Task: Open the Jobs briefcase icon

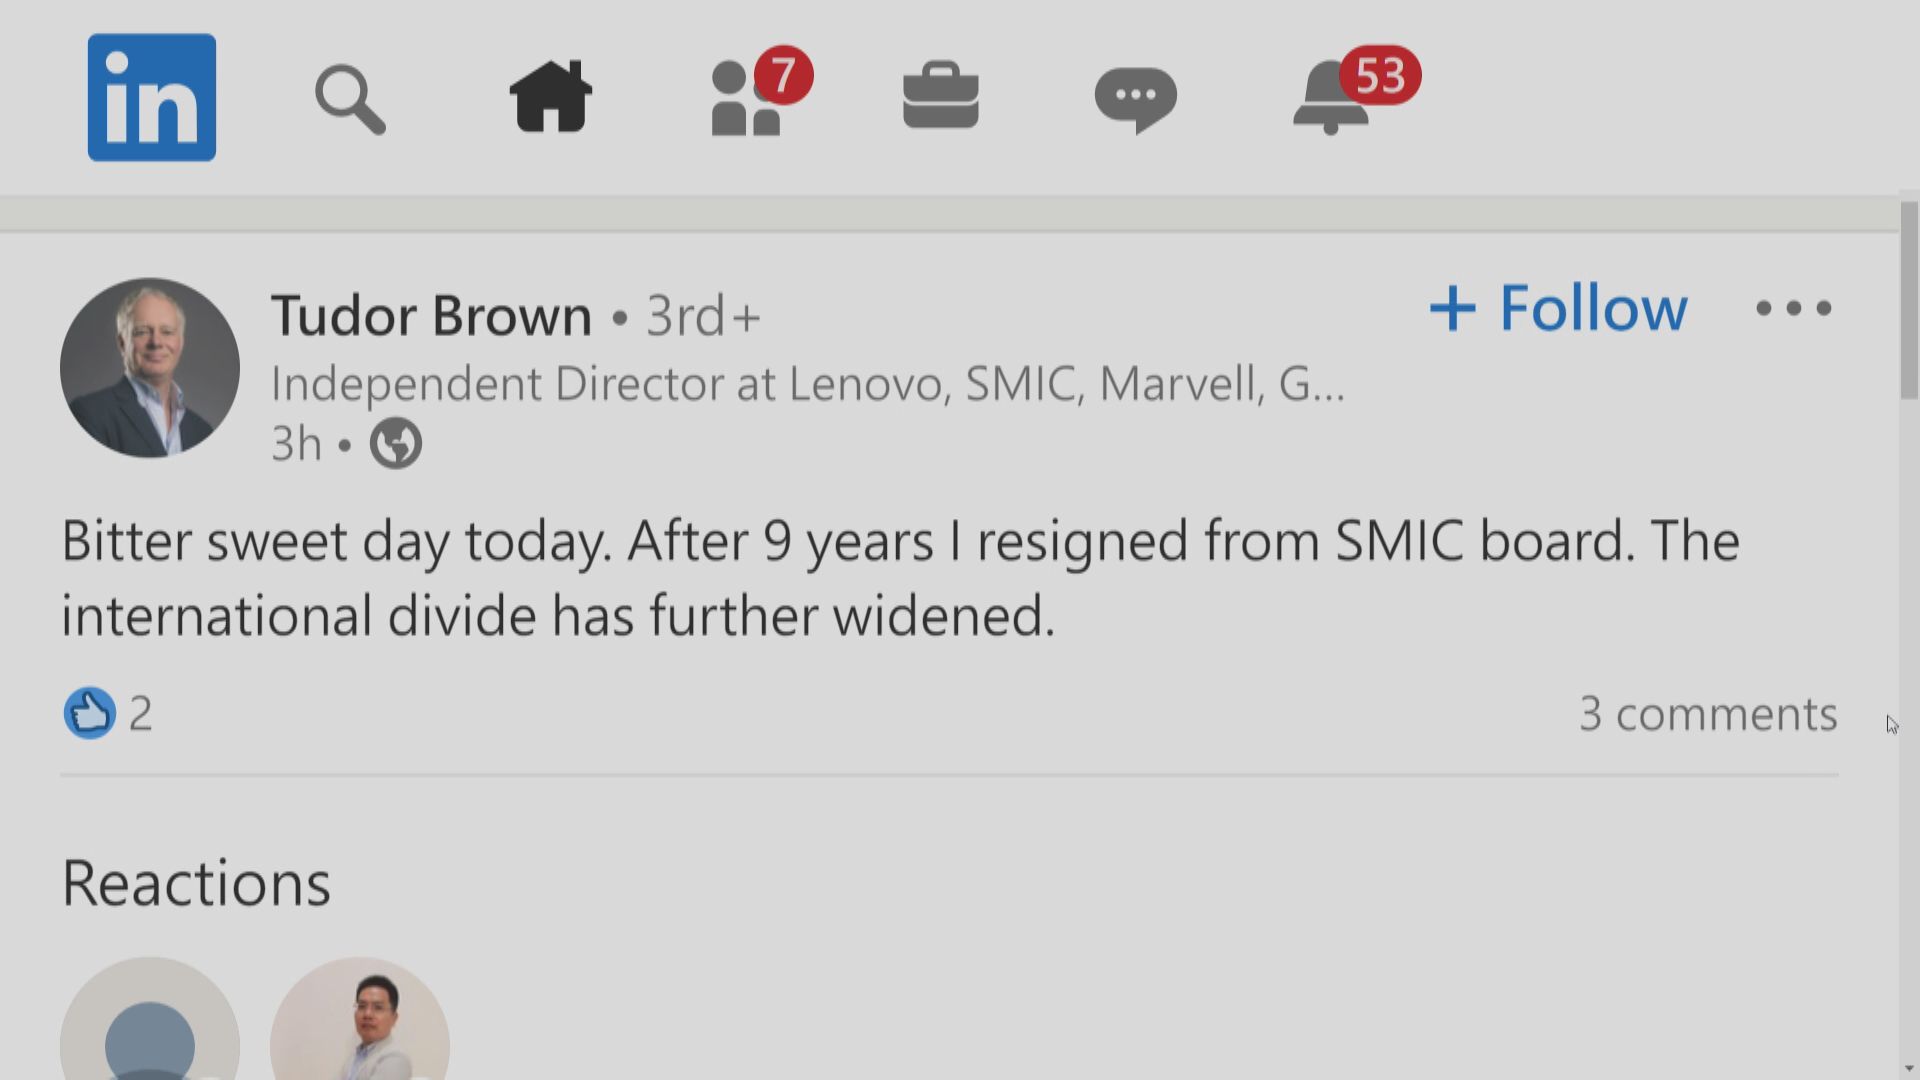Action: [940, 97]
